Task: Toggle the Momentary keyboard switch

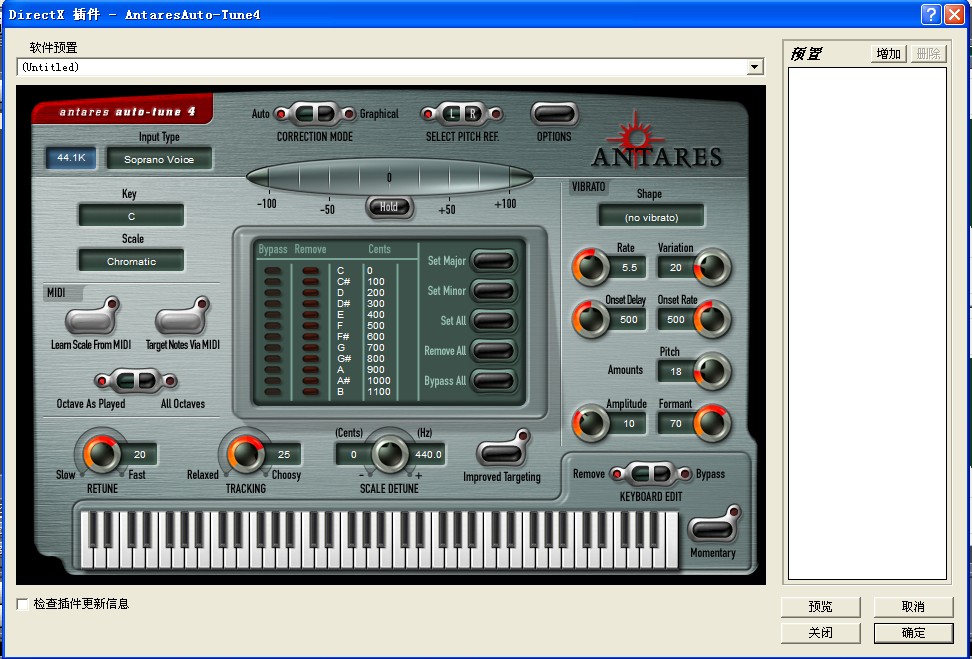Action: point(714,525)
